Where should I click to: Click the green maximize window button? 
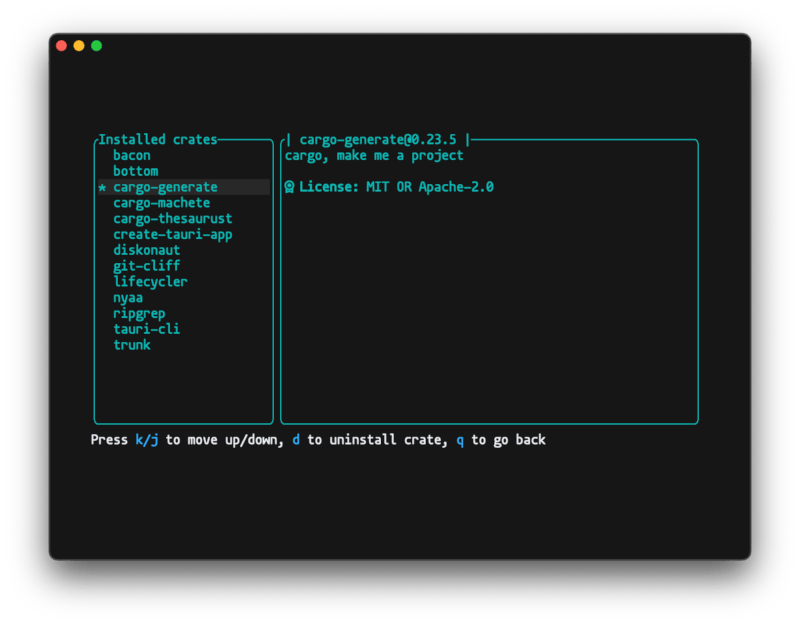tap(96, 46)
